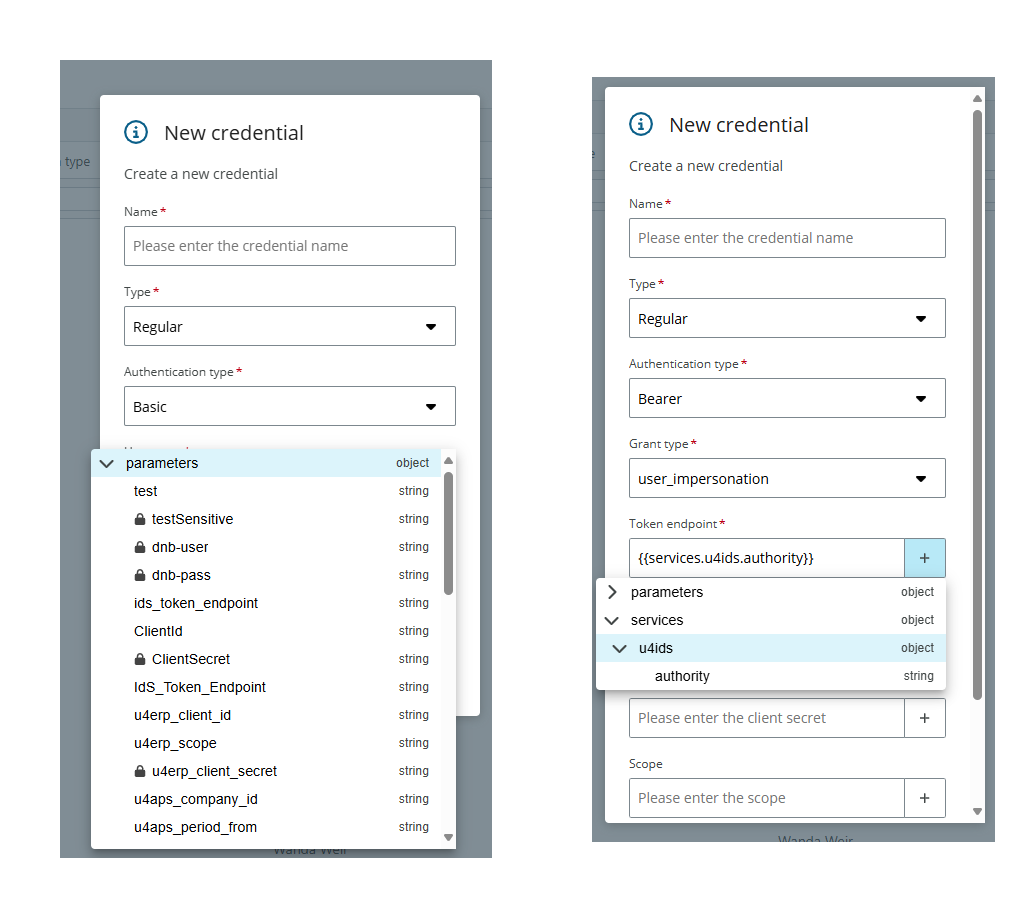
Task: Click the info icon in the right New credential dialog
Action: click(641, 125)
